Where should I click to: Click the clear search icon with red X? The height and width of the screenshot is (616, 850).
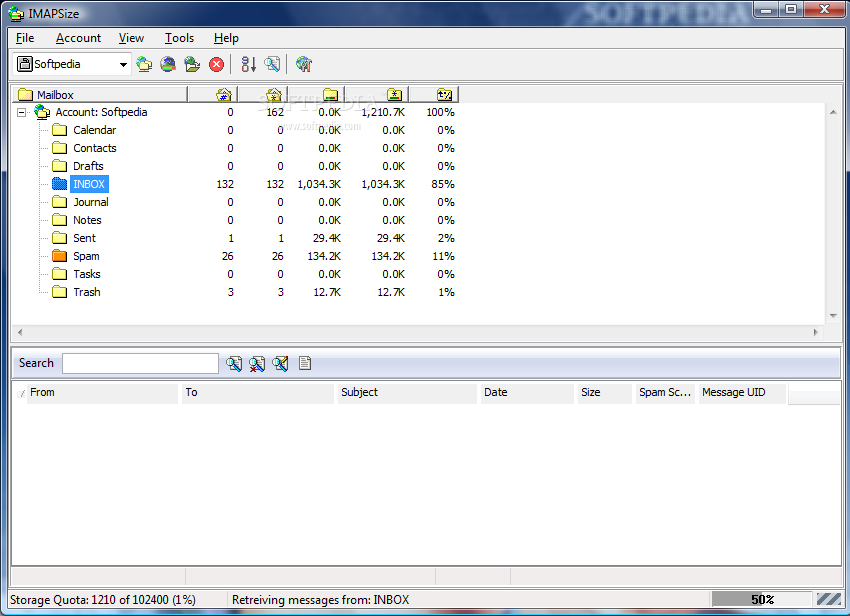coord(257,363)
